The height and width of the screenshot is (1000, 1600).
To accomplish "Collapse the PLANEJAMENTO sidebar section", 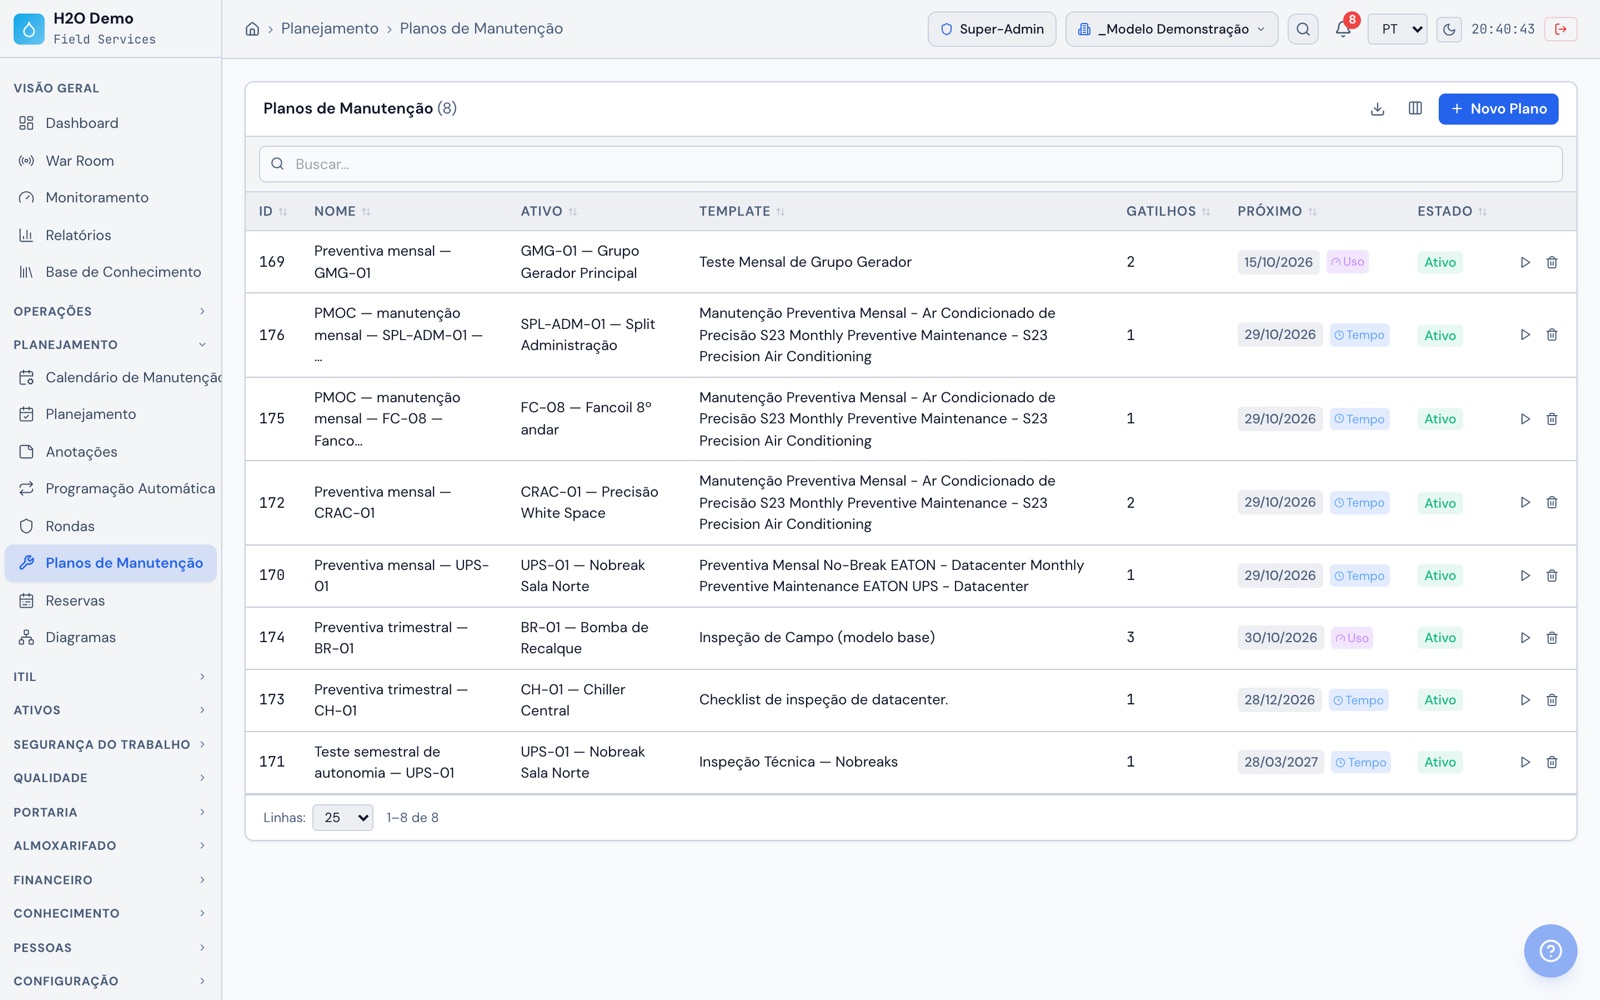I will 110,345.
